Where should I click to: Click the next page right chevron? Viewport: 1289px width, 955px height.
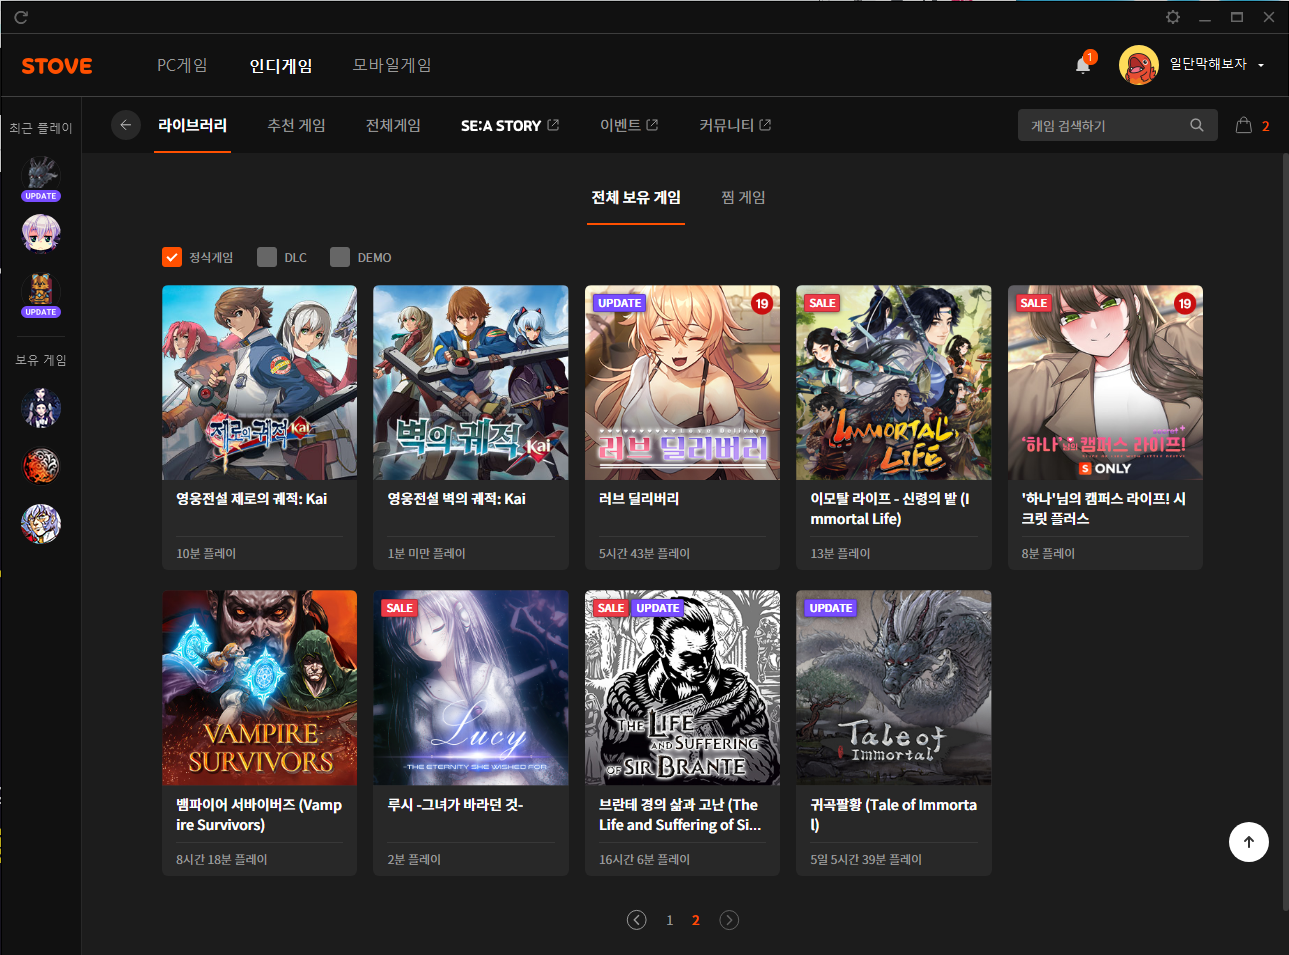pos(729,920)
